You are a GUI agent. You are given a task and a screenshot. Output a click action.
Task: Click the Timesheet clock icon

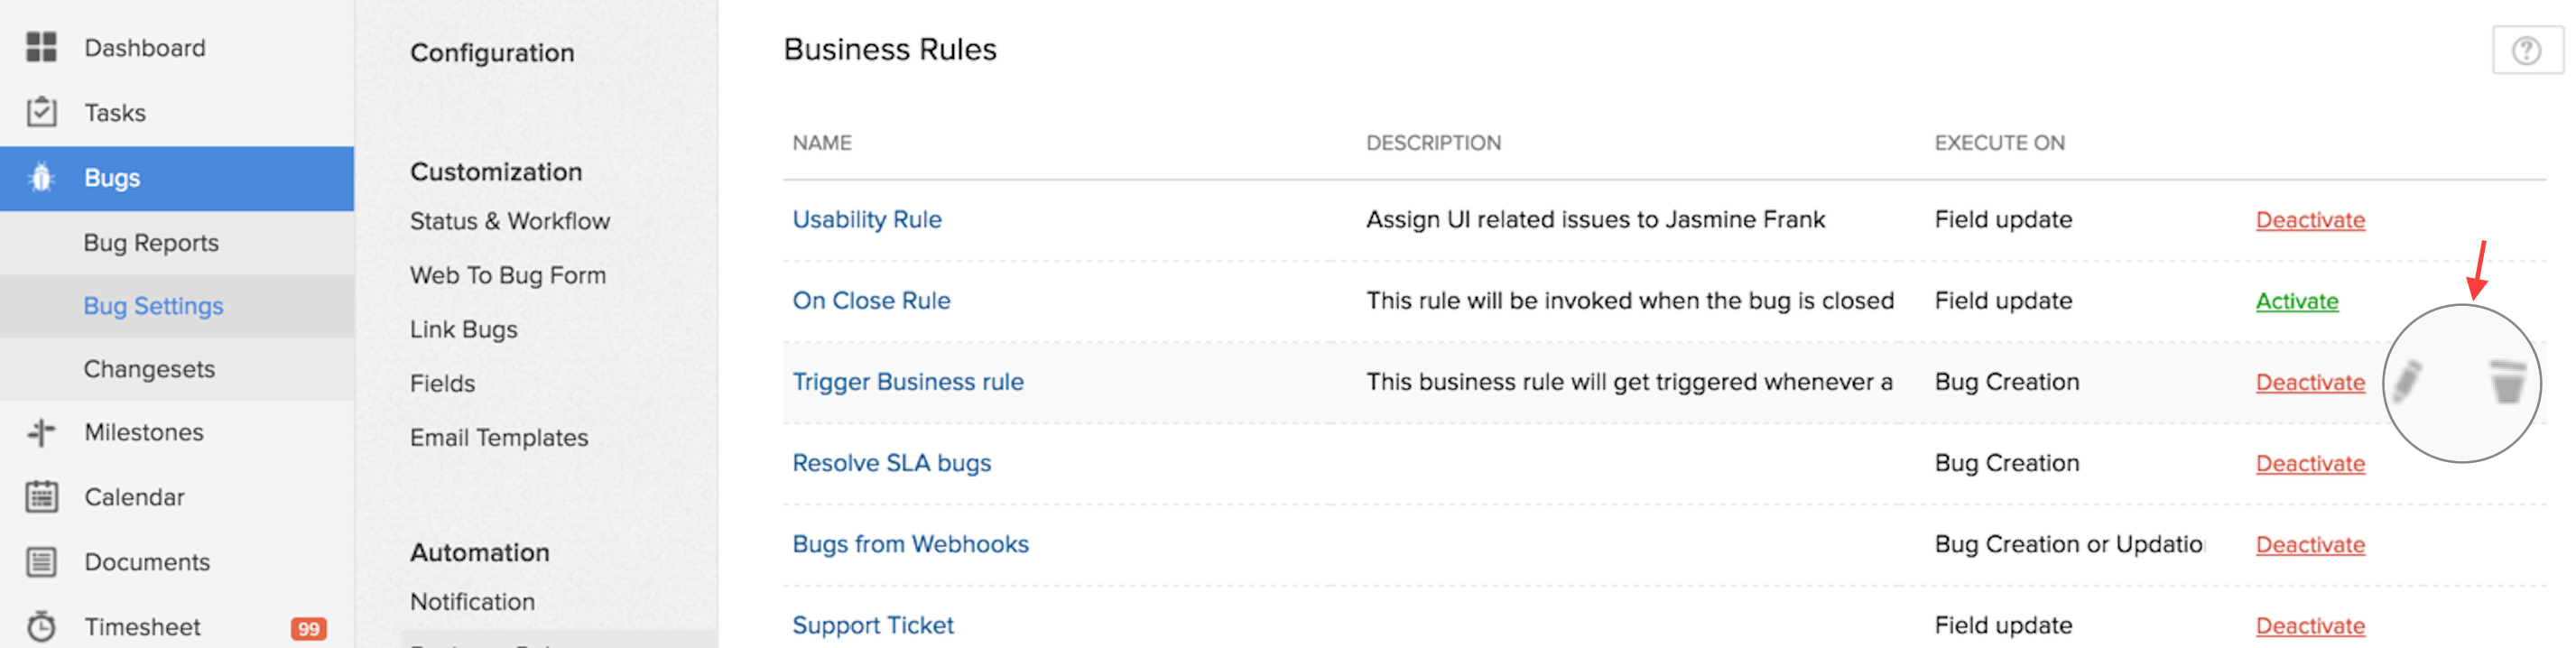click(x=41, y=627)
